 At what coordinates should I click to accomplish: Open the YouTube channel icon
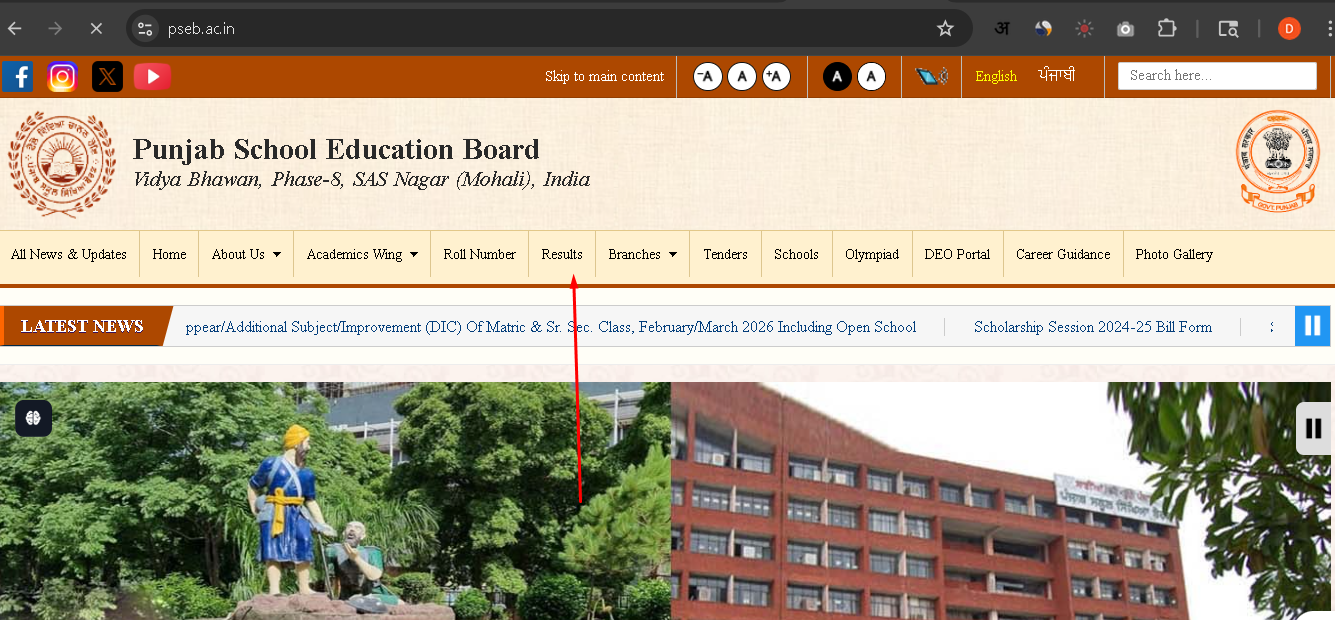(x=152, y=77)
